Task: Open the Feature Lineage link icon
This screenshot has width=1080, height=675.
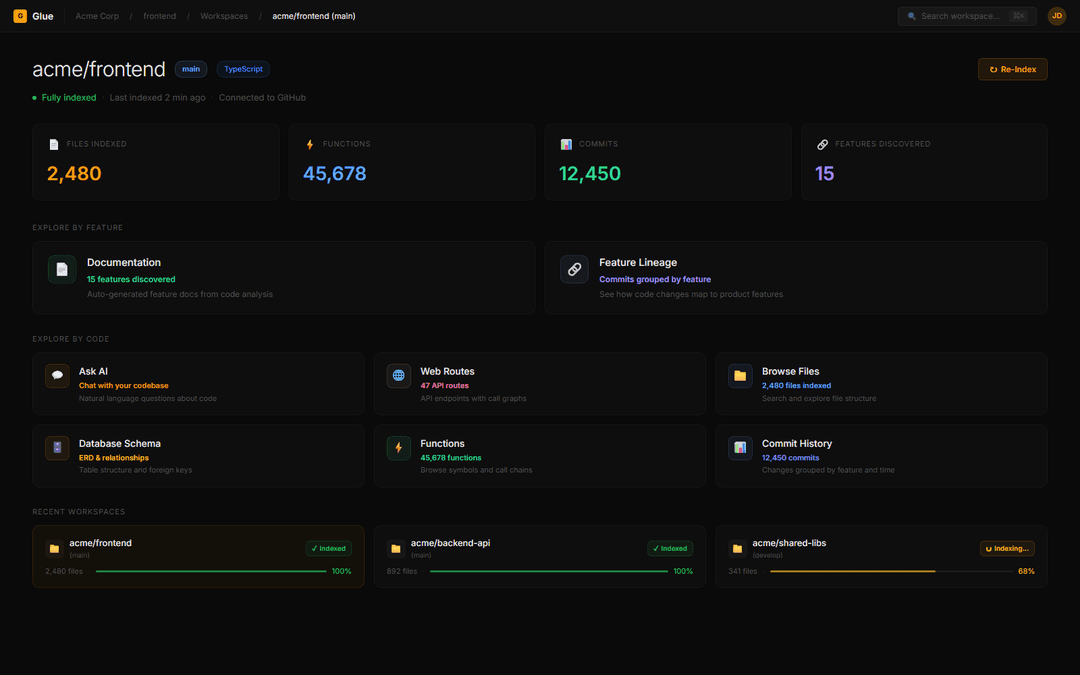Action: pos(574,269)
